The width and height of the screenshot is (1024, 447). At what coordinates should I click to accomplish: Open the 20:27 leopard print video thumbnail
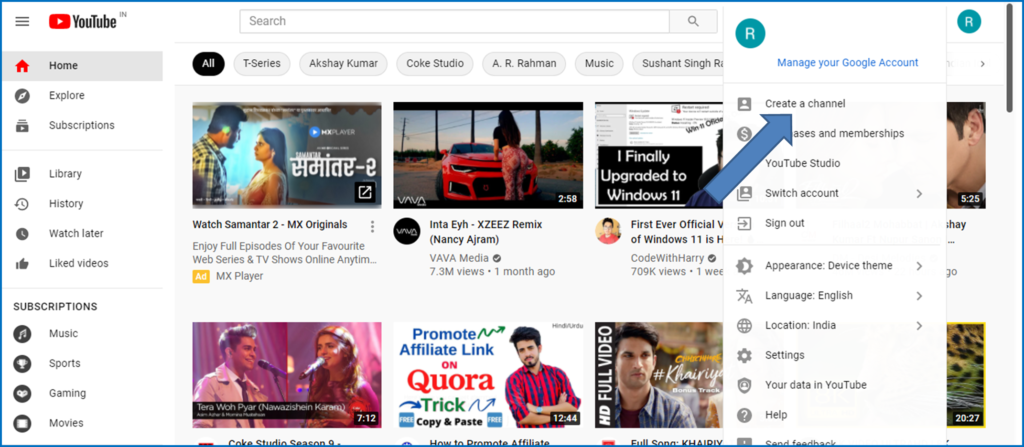point(966,375)
